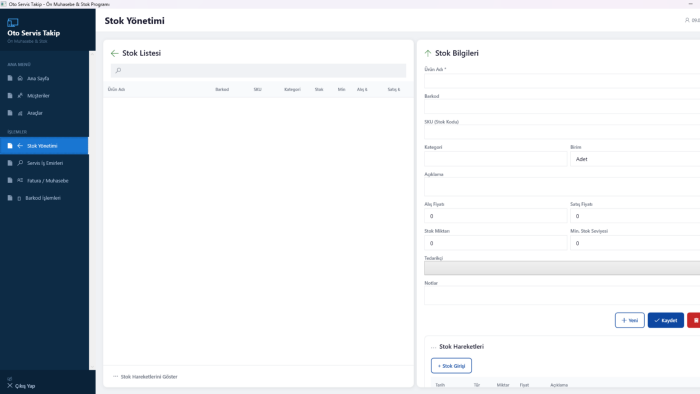Click the barcode icon beside Barkod İşlemleri
The height and width of the screenshot is (394, 700).
click(19, 198)
